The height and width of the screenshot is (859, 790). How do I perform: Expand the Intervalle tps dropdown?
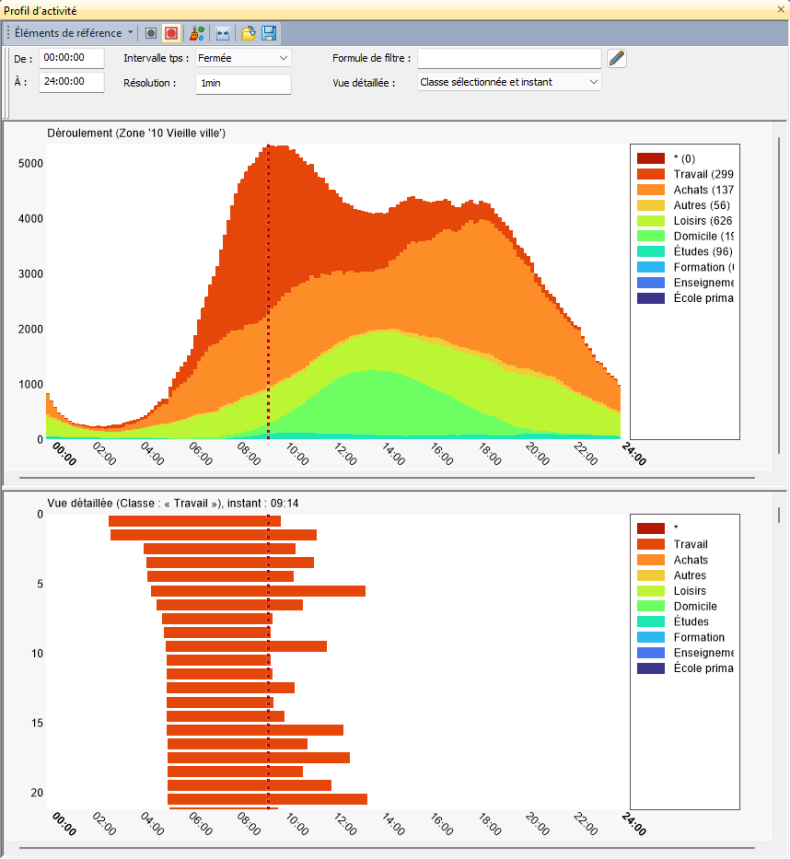point(242,58)
